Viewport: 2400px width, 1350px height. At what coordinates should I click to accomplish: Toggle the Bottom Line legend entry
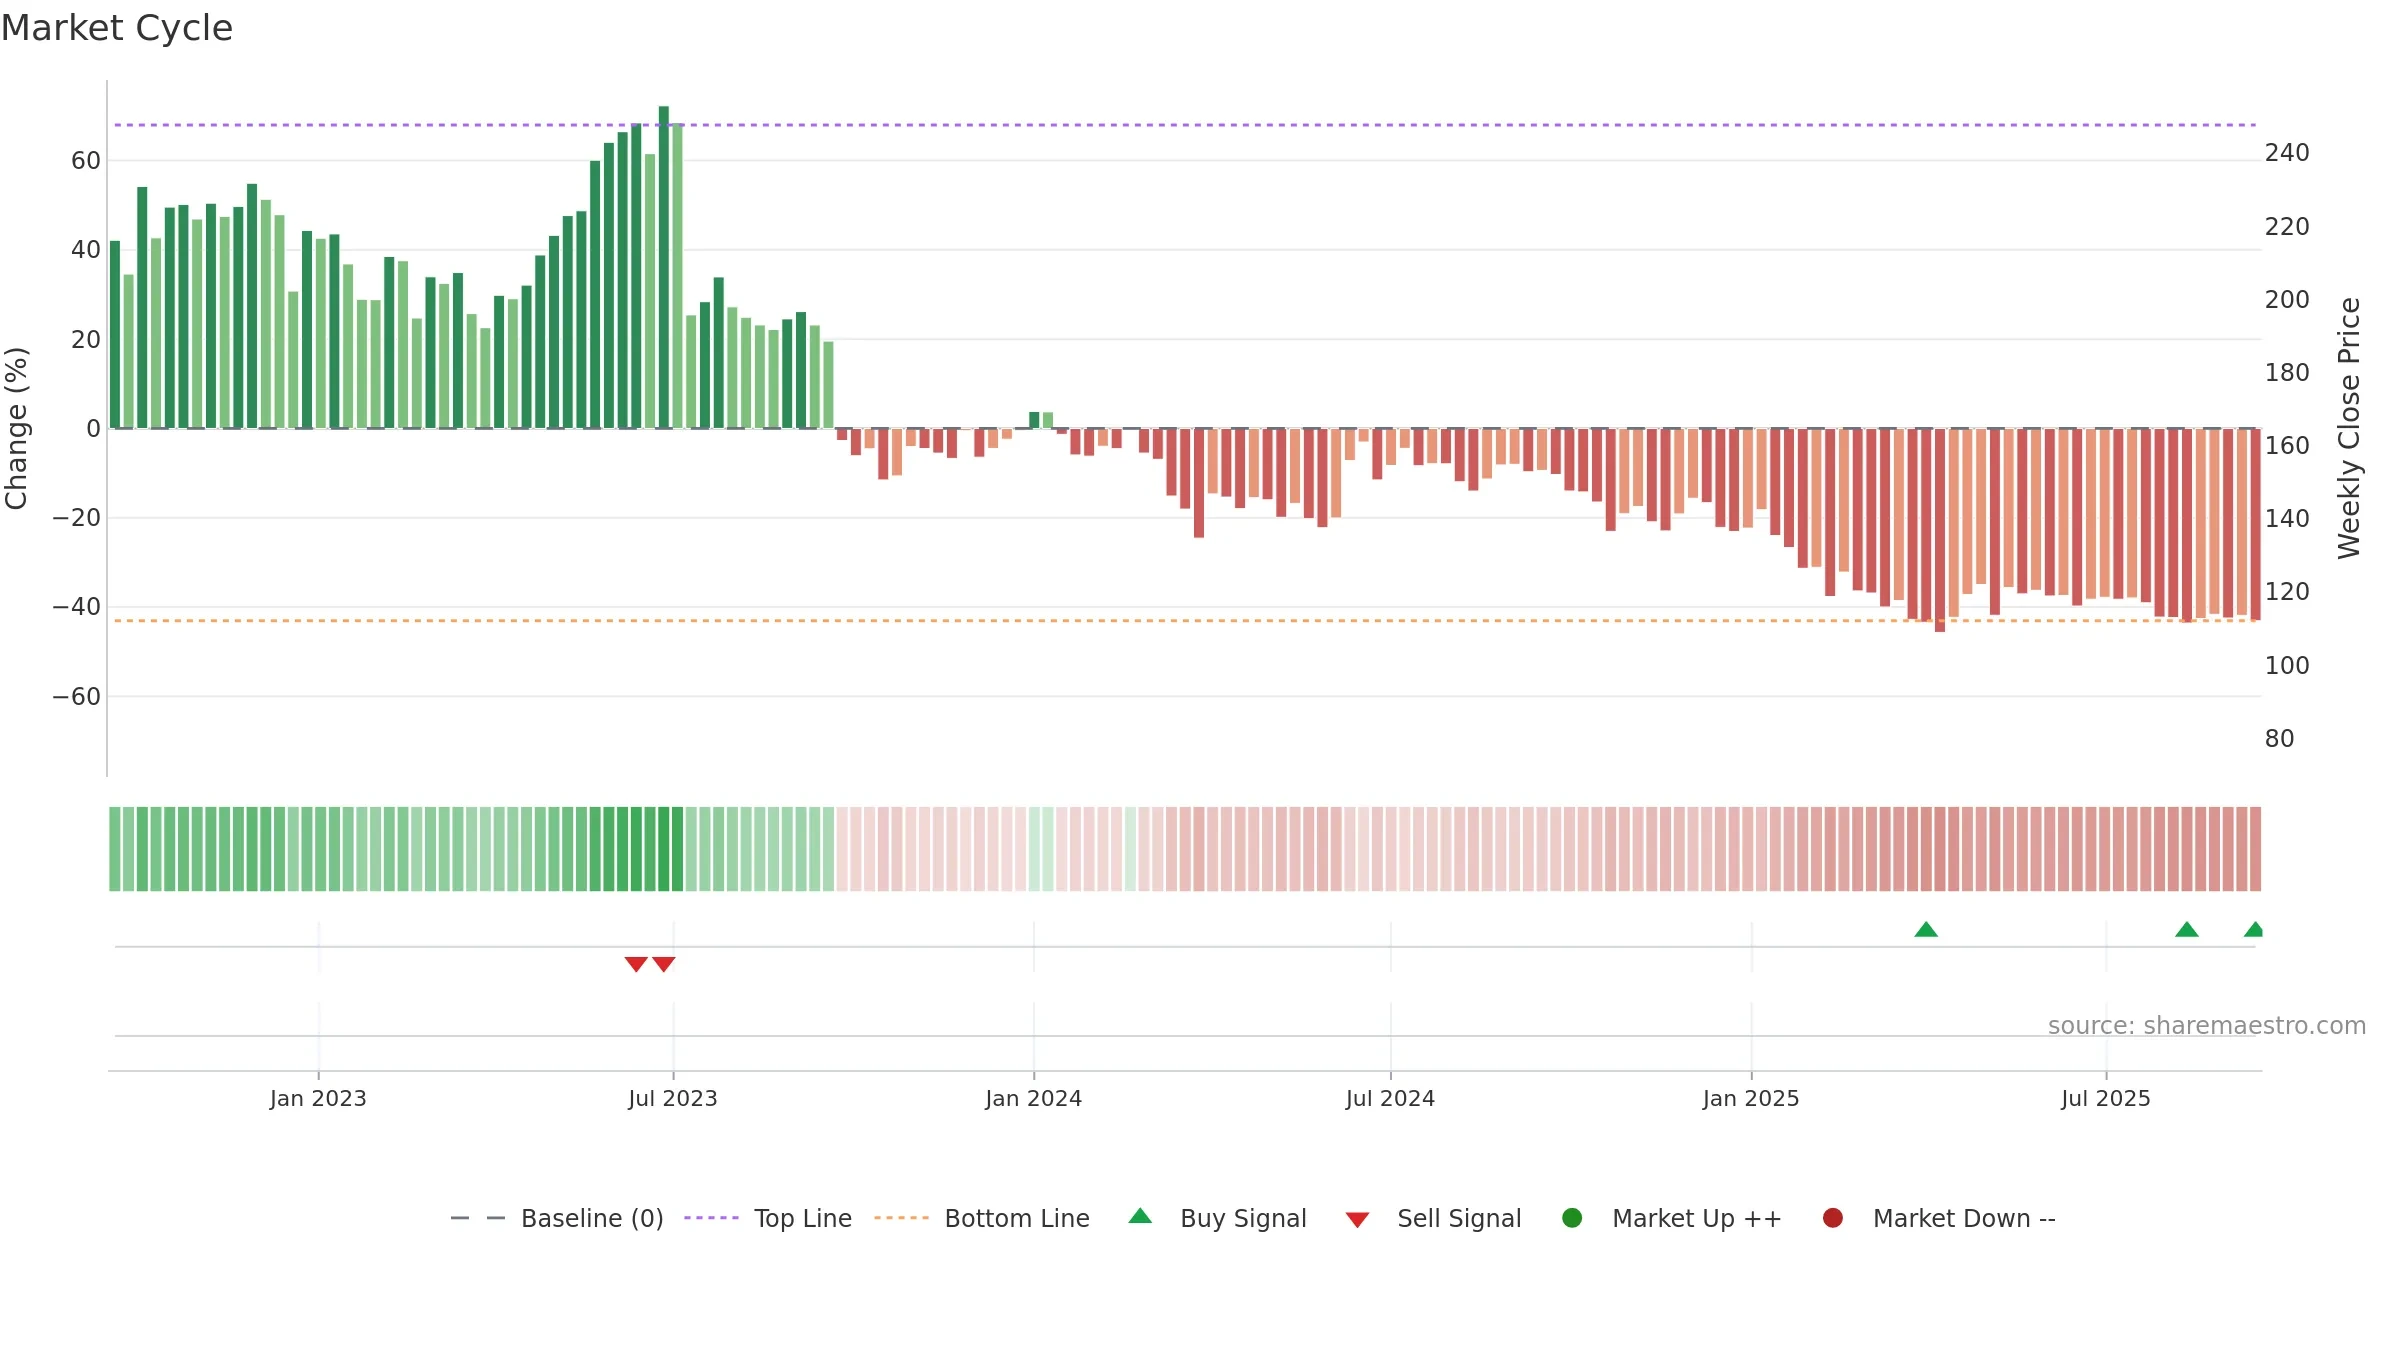click(x=981, y=1218)
